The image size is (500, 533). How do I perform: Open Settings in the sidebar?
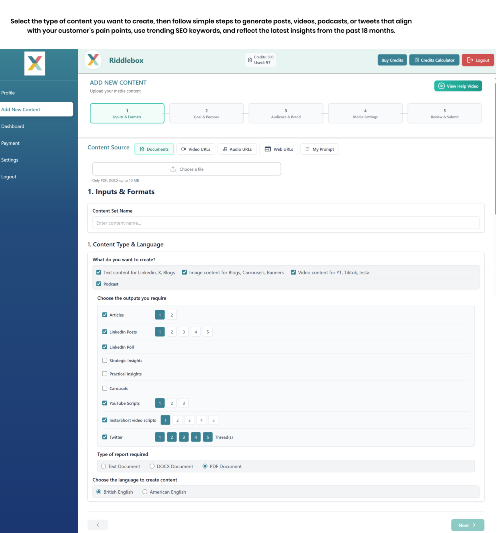pos(10,160)
